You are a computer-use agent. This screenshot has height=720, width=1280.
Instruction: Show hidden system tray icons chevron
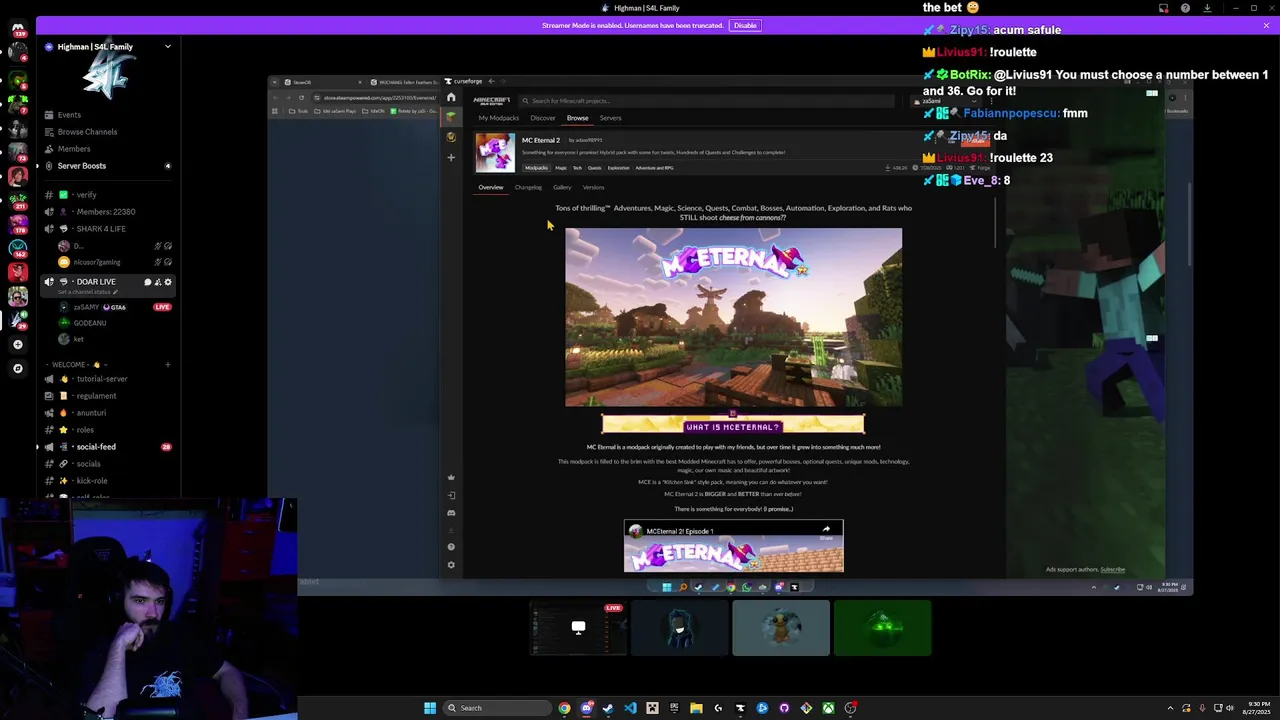click(x=1171, y=708)
